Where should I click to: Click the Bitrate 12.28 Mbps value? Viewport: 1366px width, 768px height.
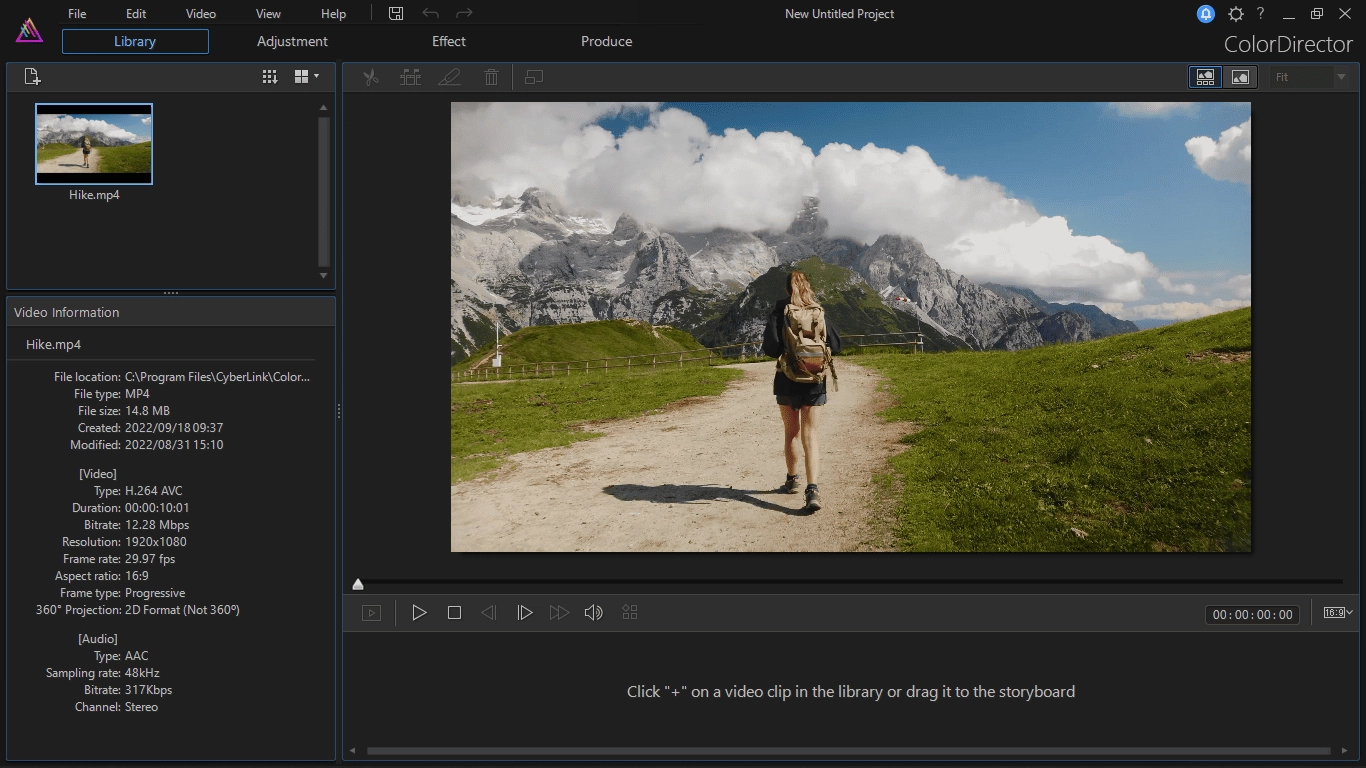click(157, 525)
